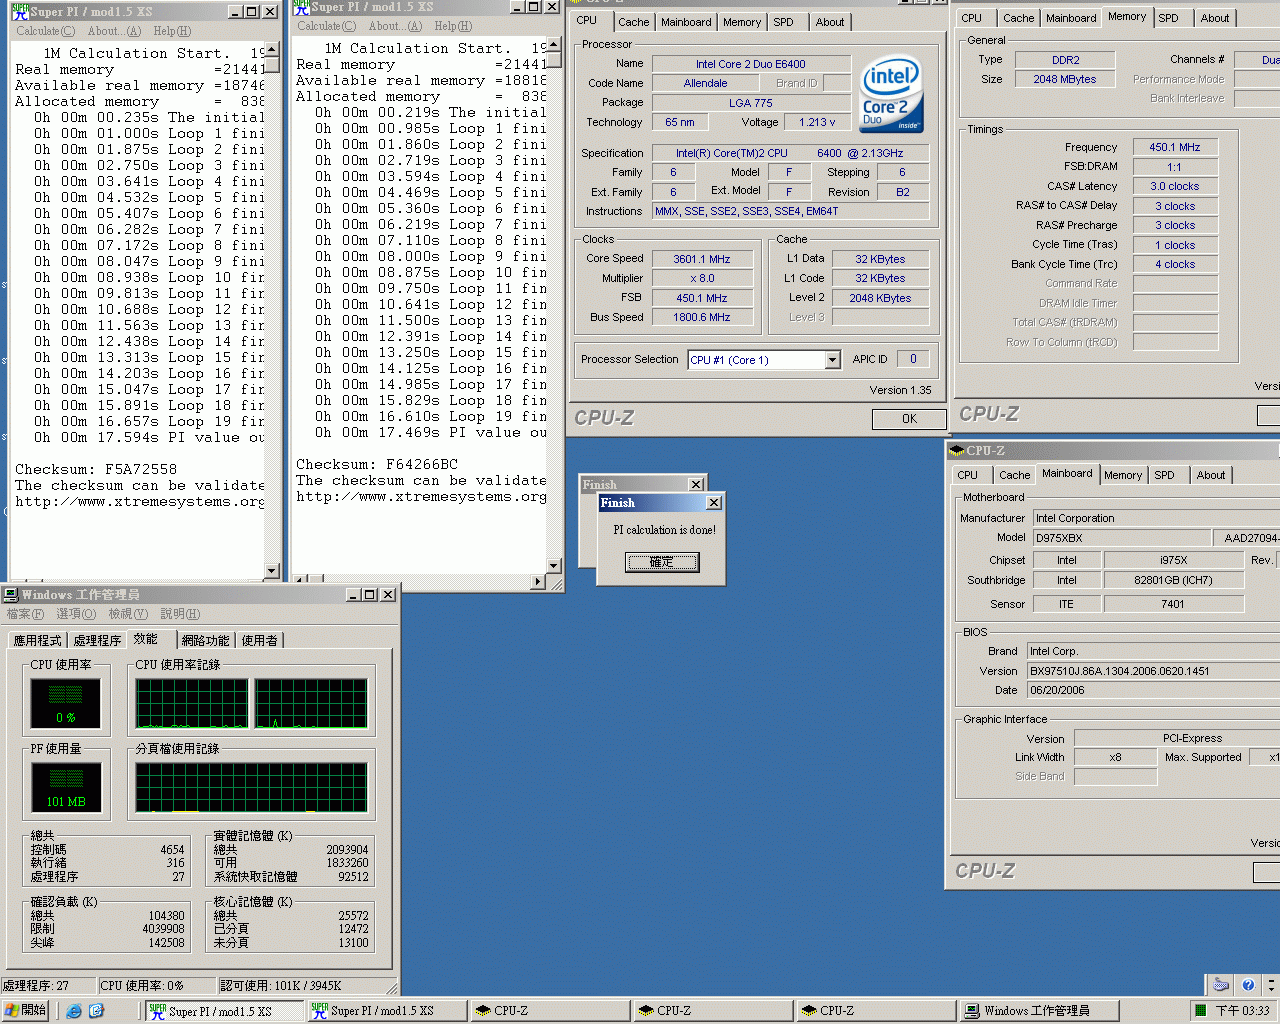1280x1024 pixels.
Task: Open the About tab in the CPU-Z processor window
Action: tap(830, 22)
